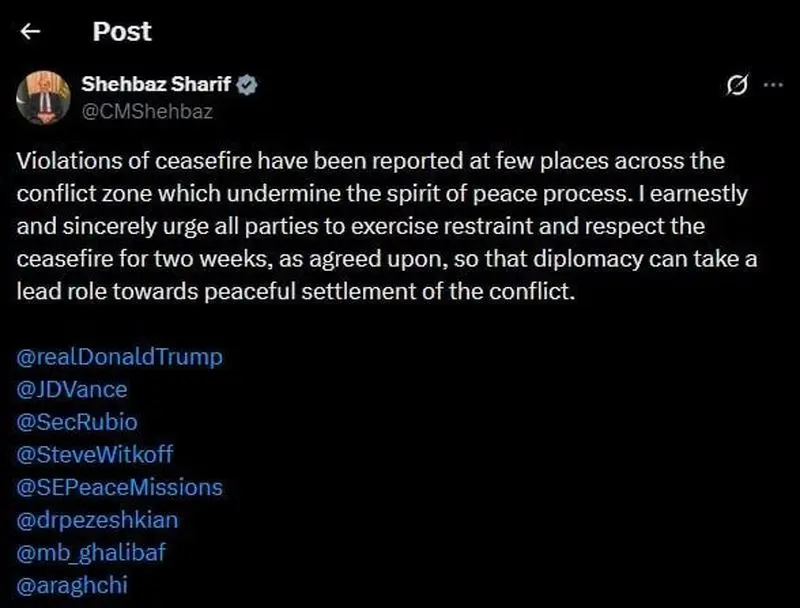Viewport: 800px width, 608px height.
Task: Click the @araghchi mention
Action: tap(72, 586)
